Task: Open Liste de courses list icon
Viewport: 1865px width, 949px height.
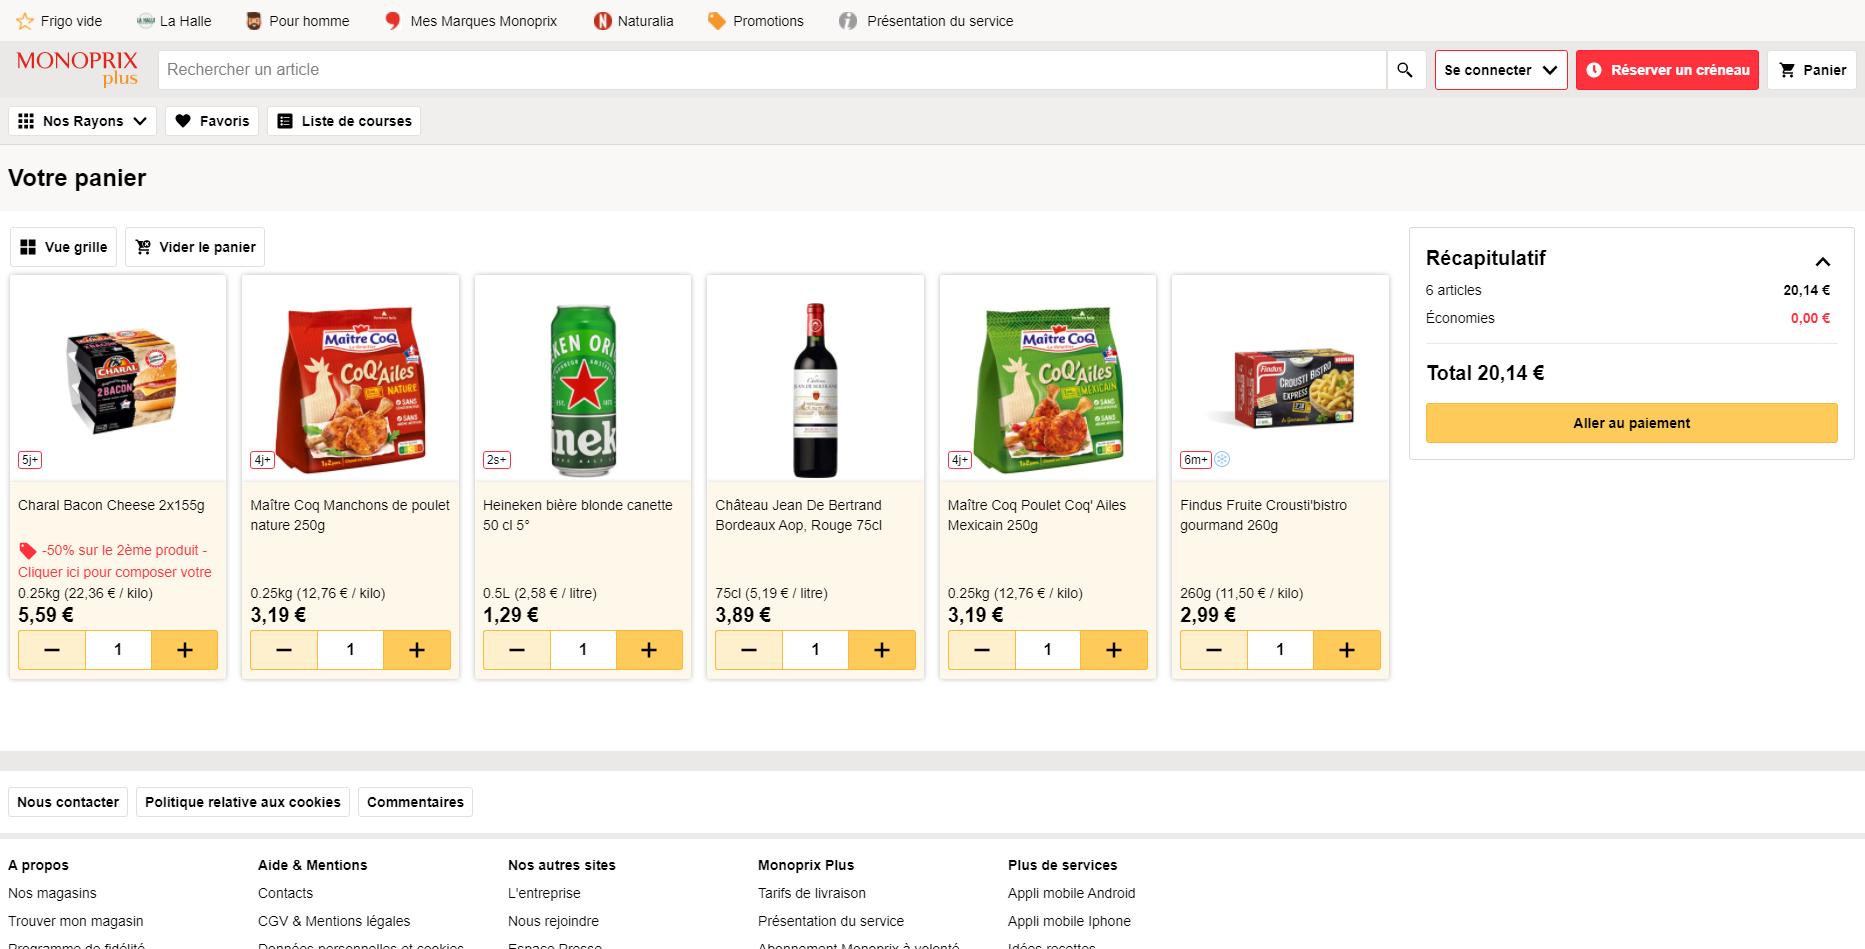Action: [285, 121]
